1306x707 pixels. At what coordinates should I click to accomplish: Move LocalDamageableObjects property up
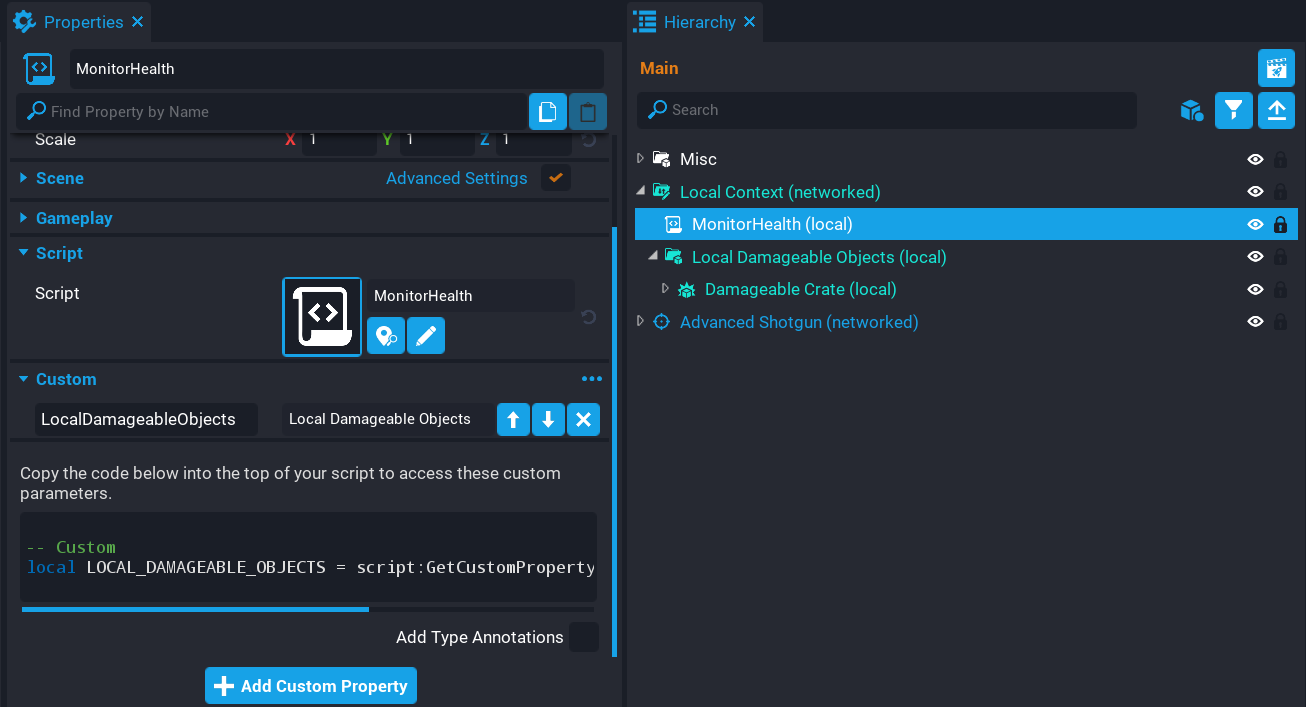(513, 420)
